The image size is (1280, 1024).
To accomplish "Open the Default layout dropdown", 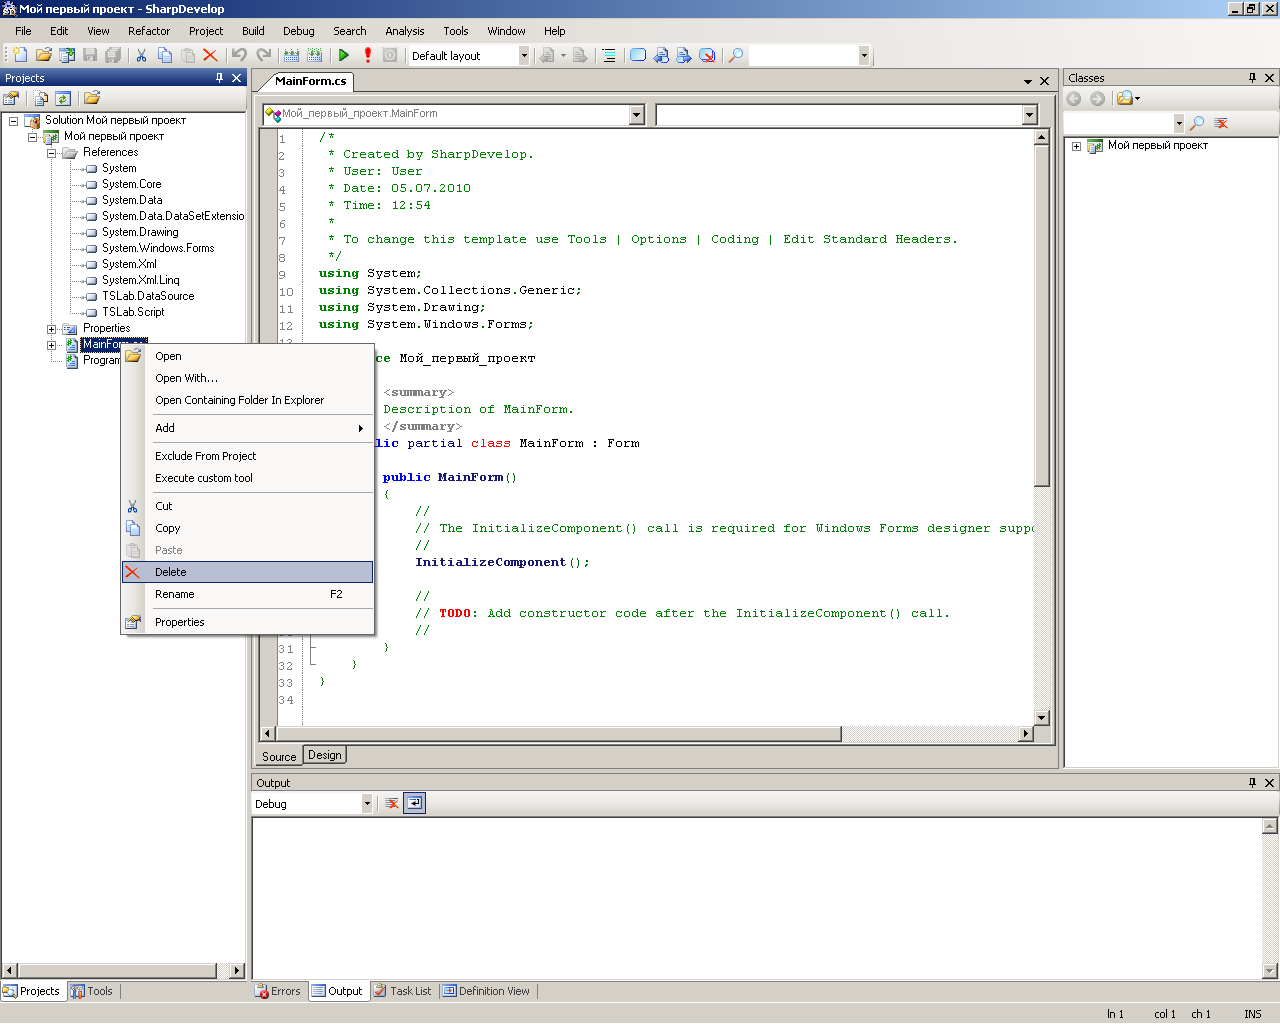I will coord(524,56).
